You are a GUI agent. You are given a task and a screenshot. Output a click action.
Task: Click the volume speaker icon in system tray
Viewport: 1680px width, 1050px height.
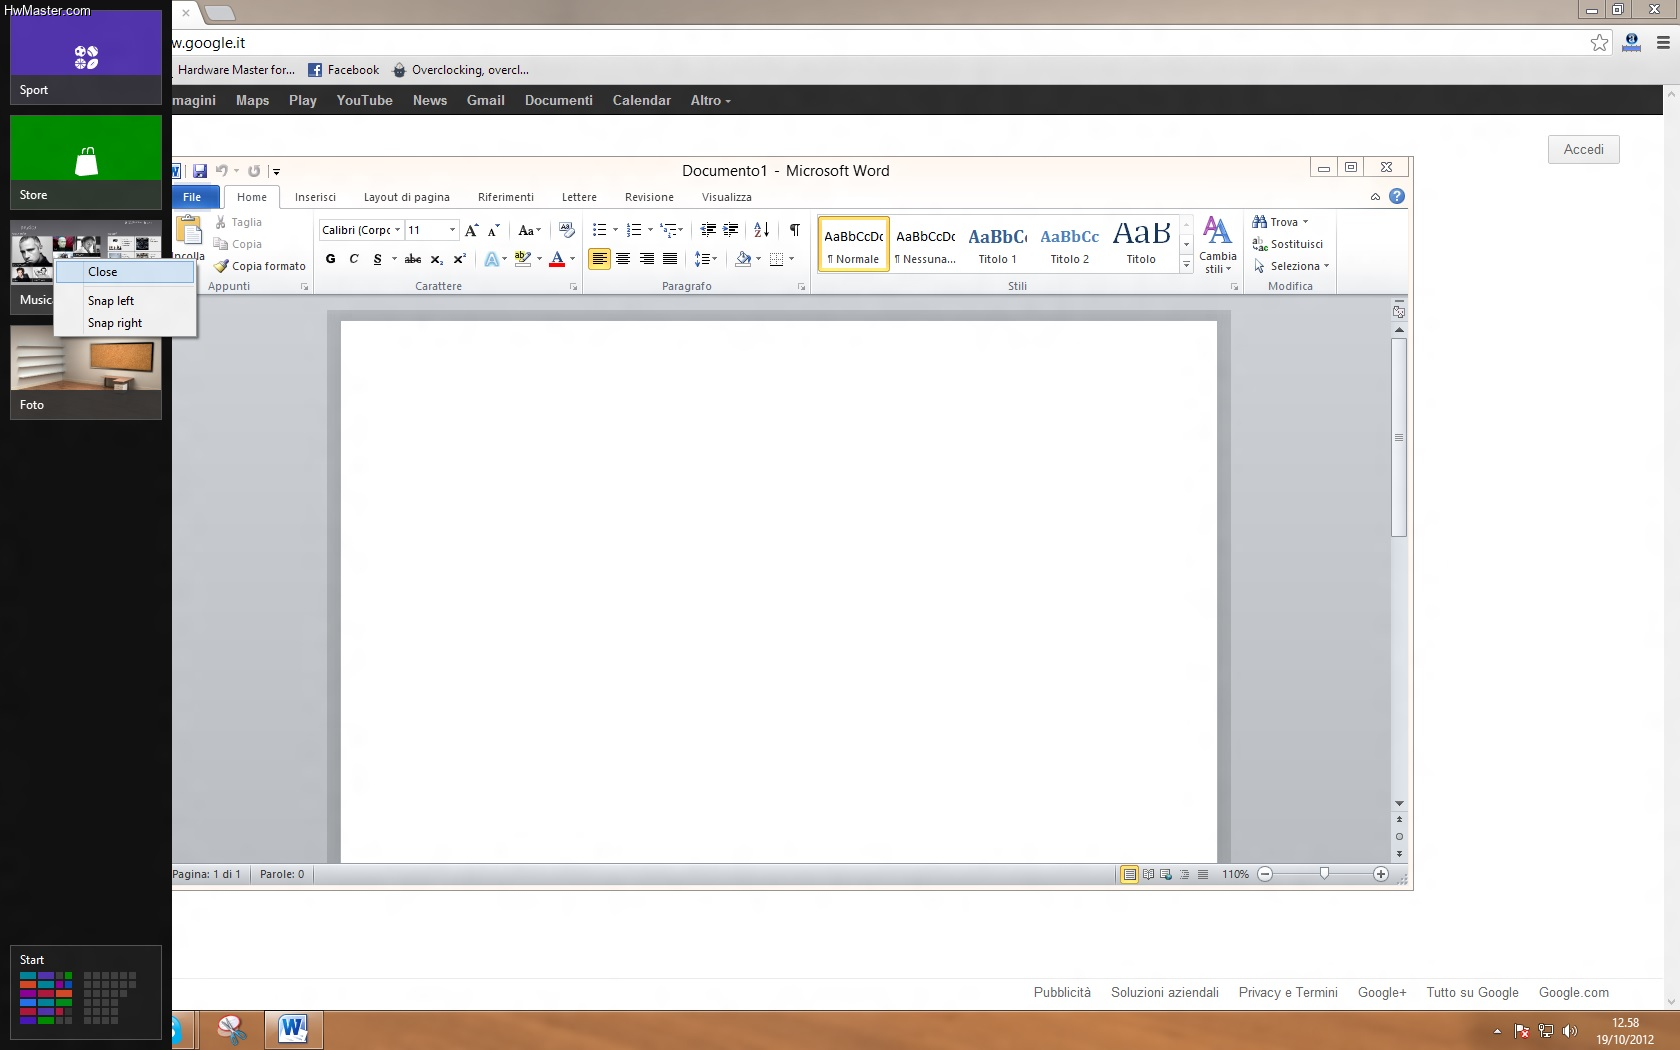point(1570,1031)
